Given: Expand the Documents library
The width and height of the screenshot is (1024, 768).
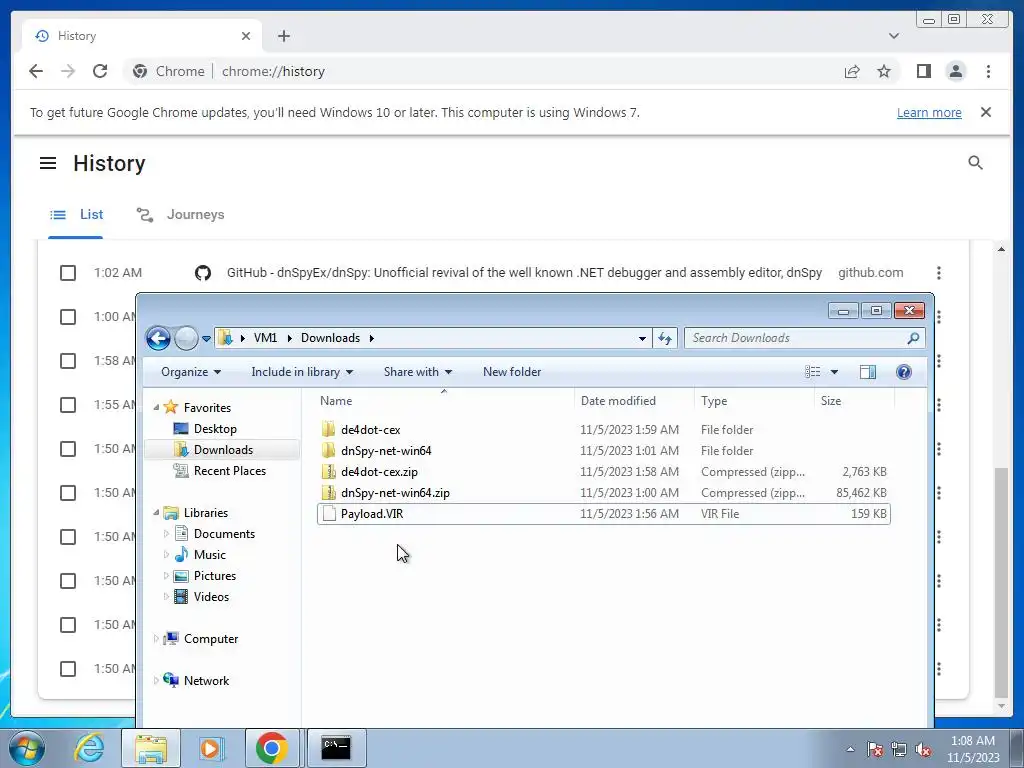Looking at the screenshot, I should pyautogui.click(x=166, y=534).
